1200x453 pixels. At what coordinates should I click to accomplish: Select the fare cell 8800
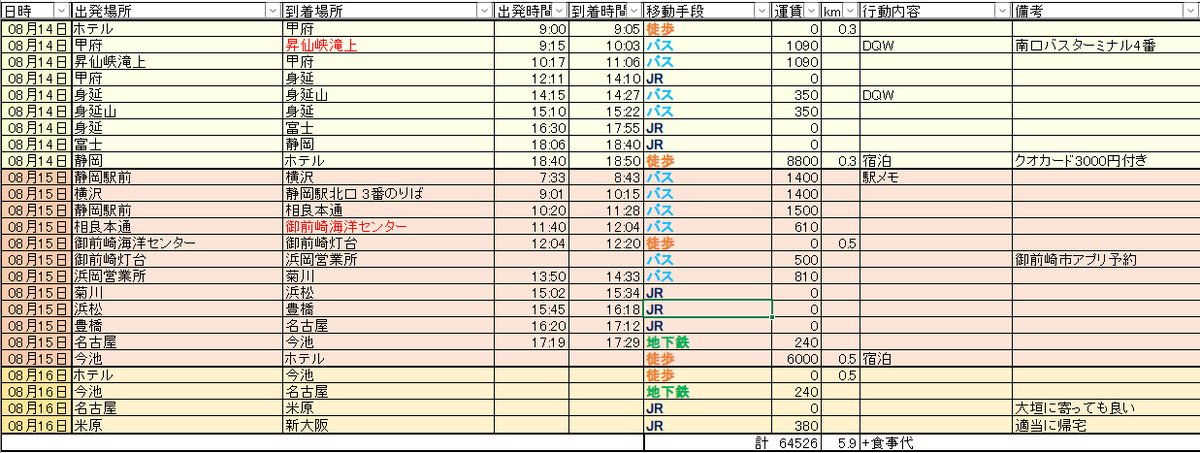coord(797,160)
